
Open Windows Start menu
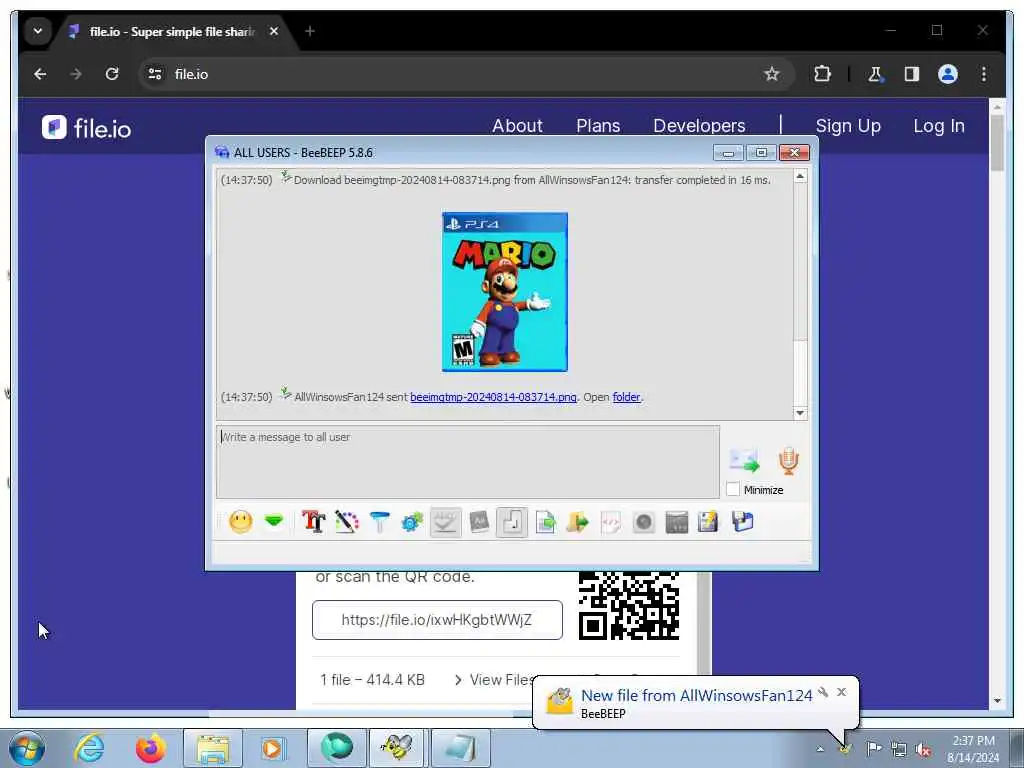pos(27,748)
